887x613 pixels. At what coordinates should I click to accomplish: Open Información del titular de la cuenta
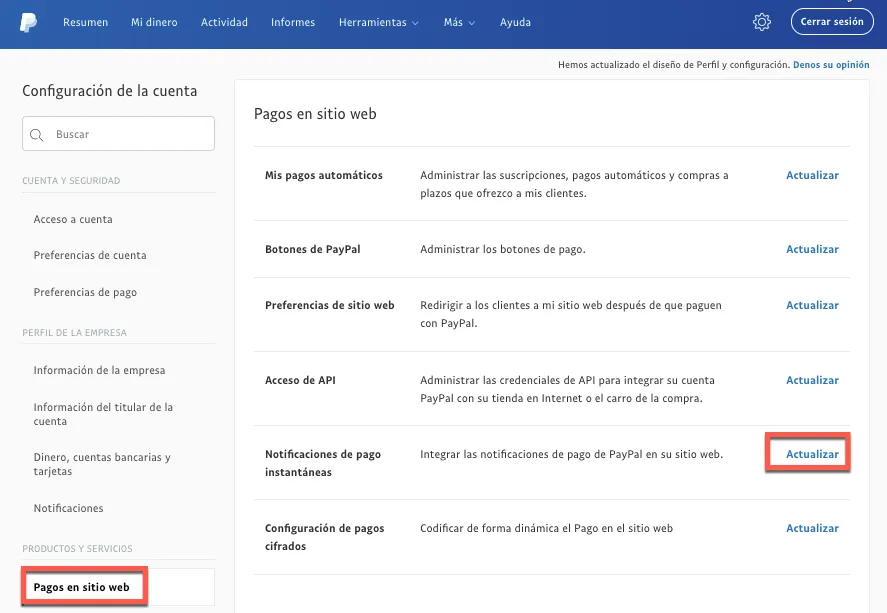(104, 414)
